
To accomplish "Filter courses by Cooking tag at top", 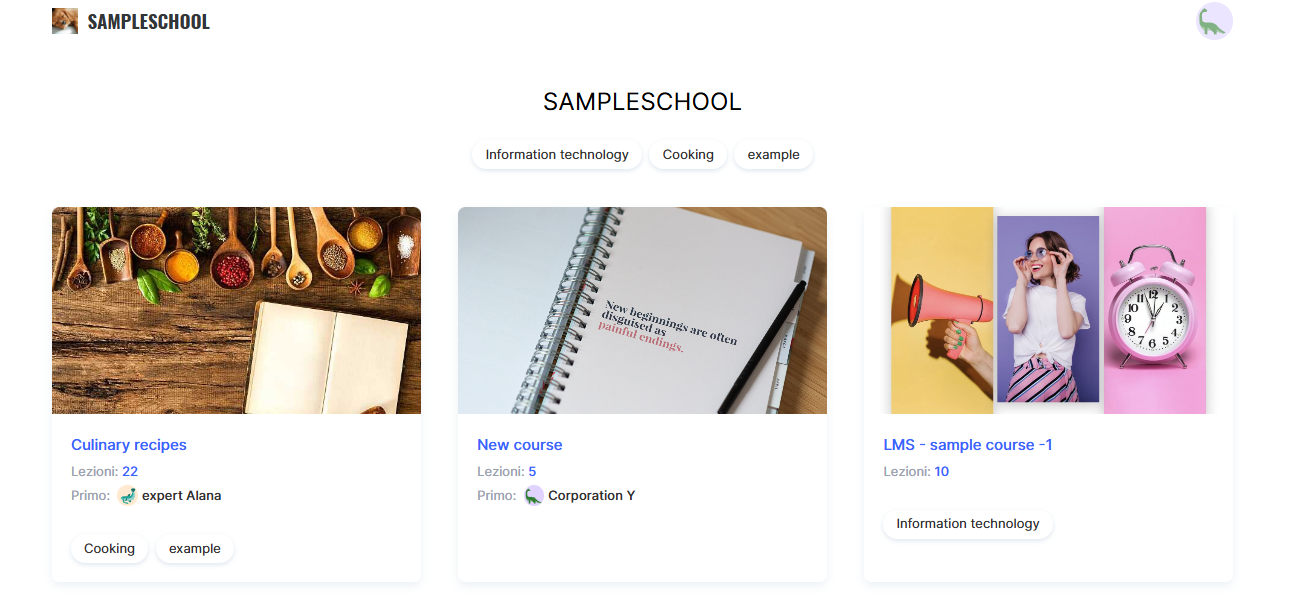I will point(688,155).
